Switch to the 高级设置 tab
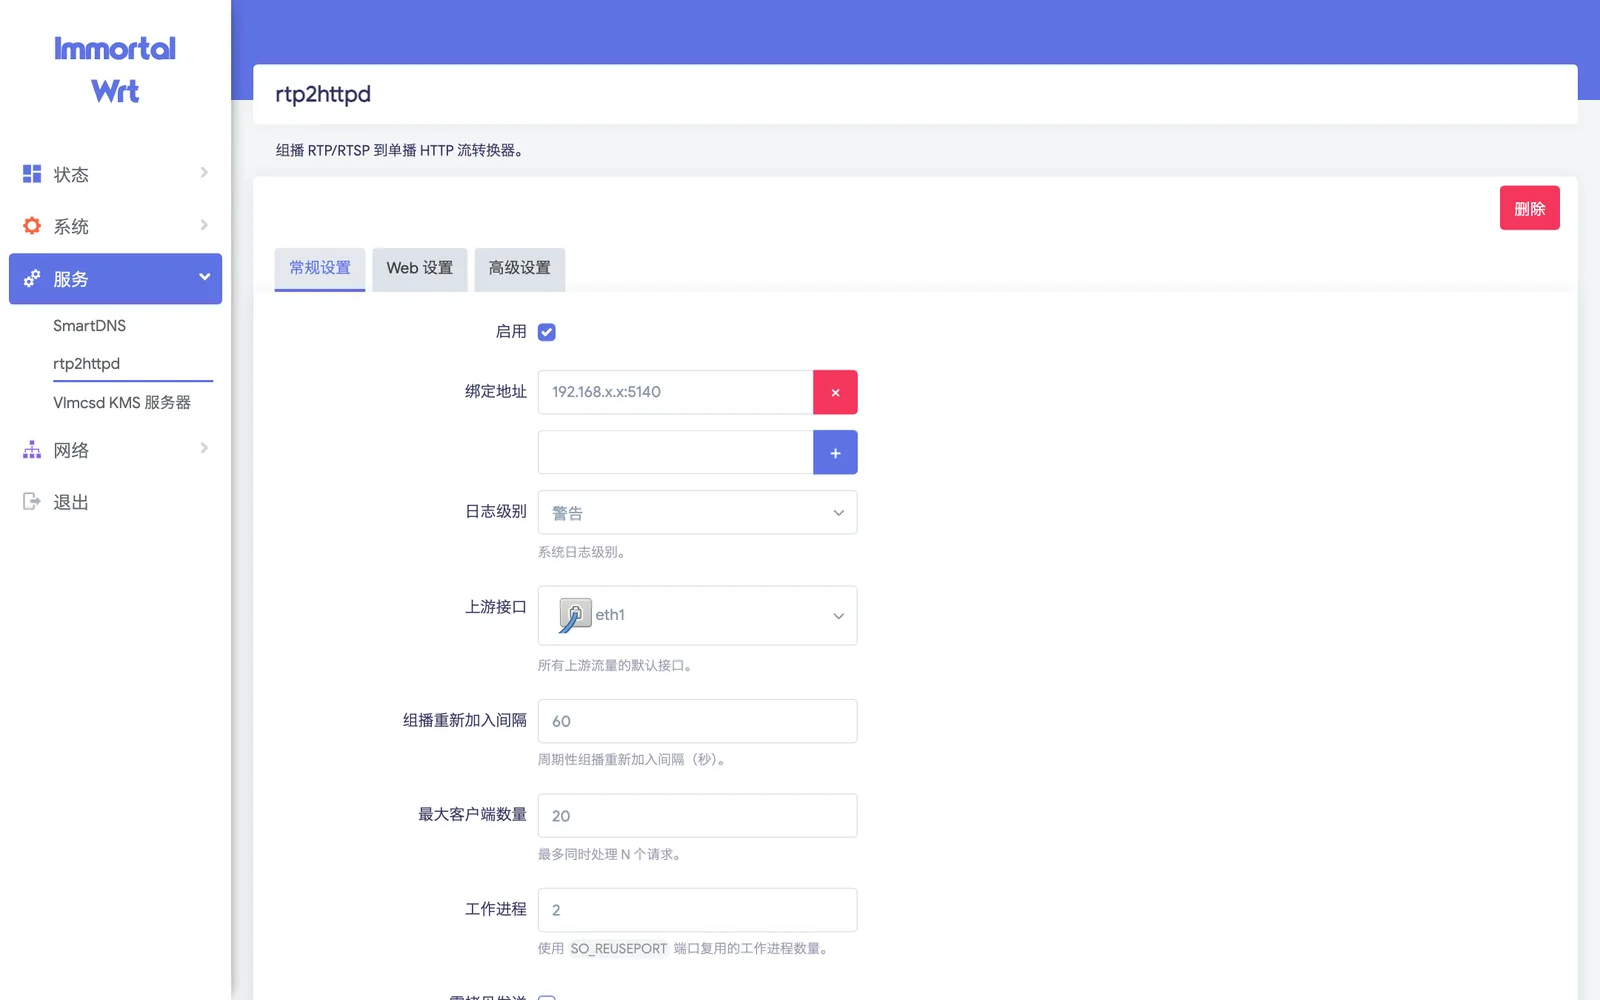This screenshot has width=1600, height=1000. click(x=519, y=269)
